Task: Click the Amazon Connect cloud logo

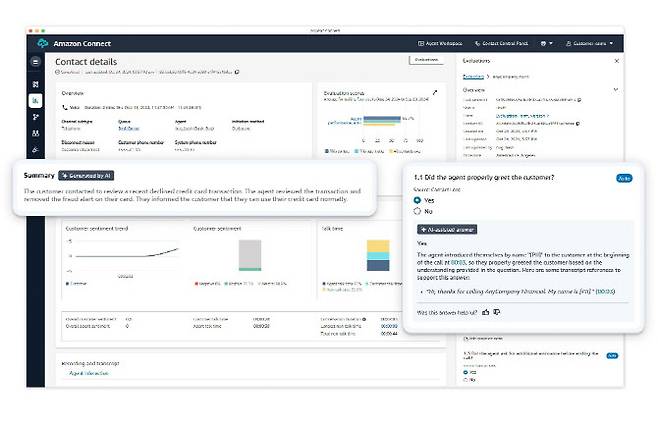Action: (42, 44)
